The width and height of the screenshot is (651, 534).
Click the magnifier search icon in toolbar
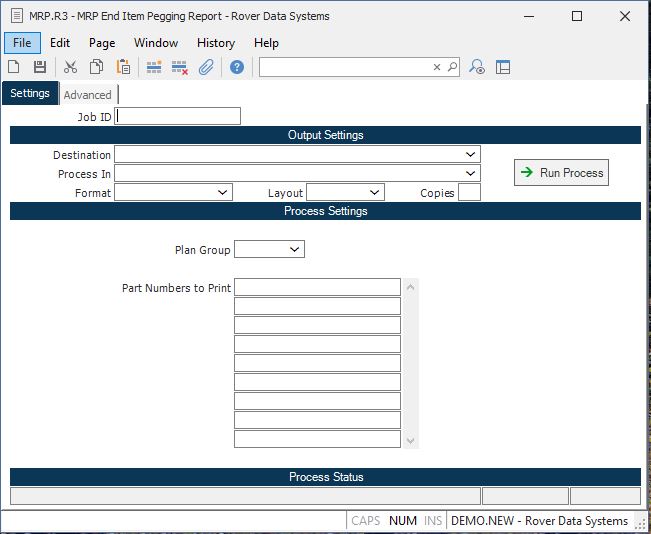click(x=452, y=67)
